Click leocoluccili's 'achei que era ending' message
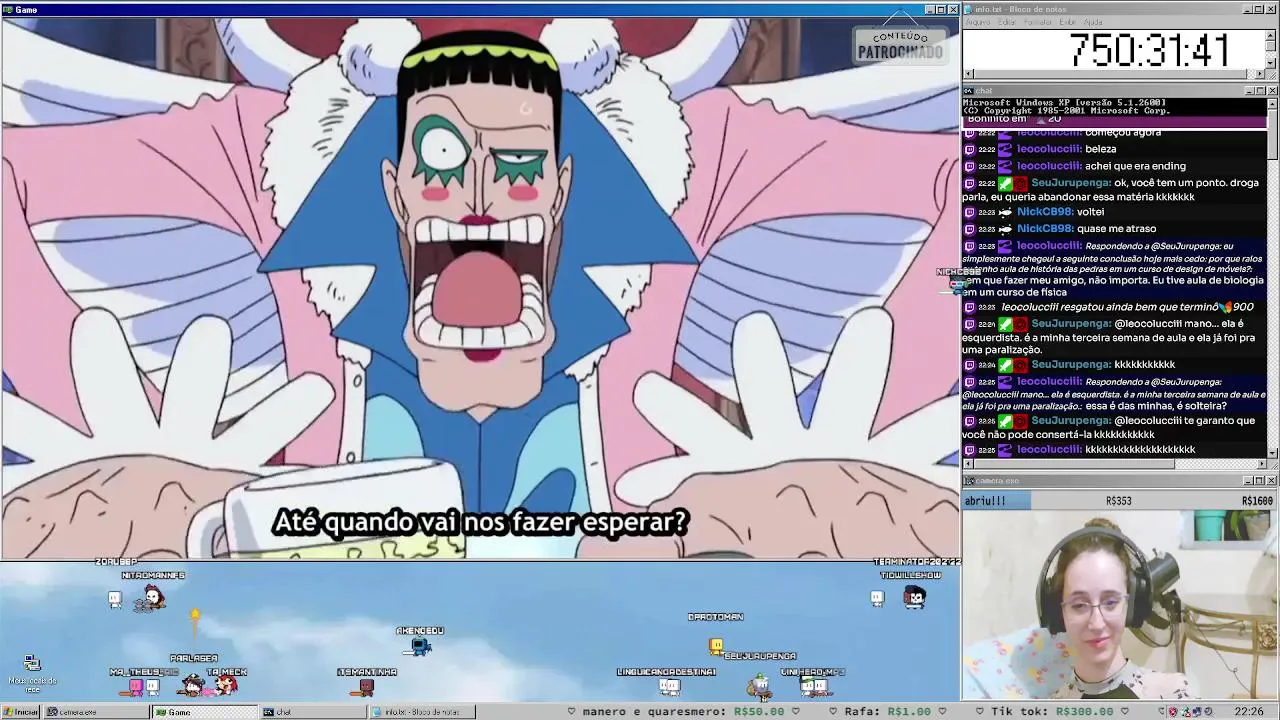Viewport: 1280px width, 720px height. click(1135, 166)
